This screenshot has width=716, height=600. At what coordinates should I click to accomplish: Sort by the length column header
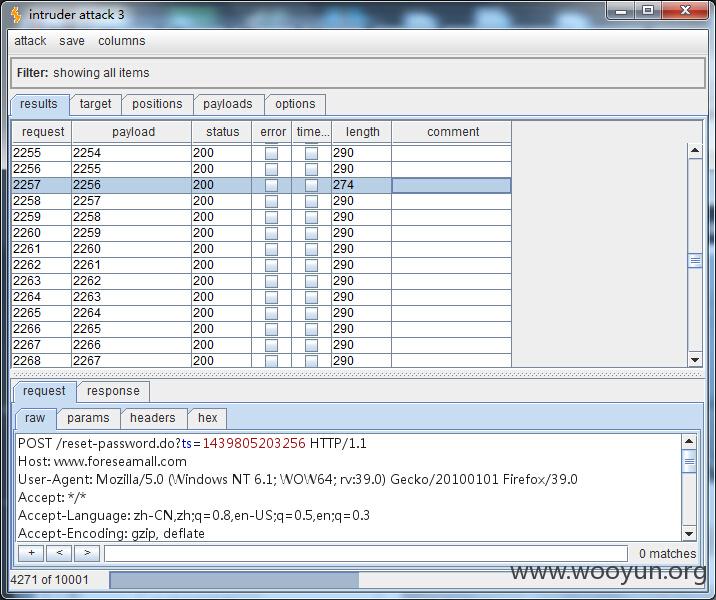point(362,132)
